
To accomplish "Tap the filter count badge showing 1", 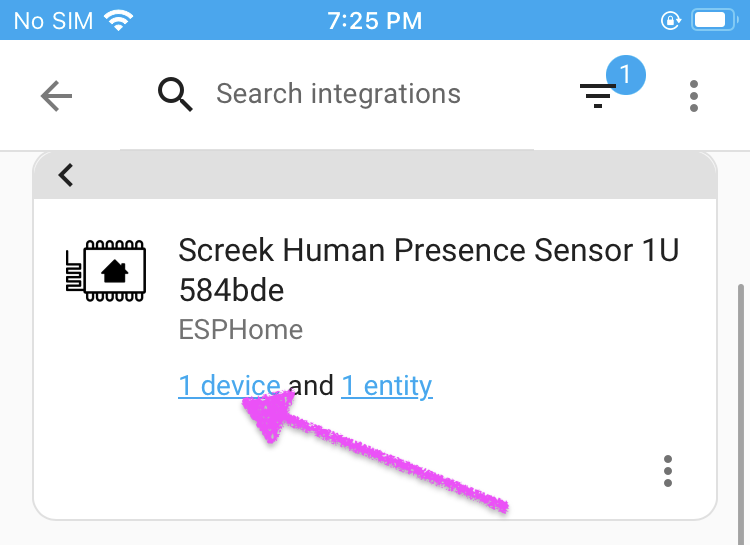I will (x=626, y=75).
